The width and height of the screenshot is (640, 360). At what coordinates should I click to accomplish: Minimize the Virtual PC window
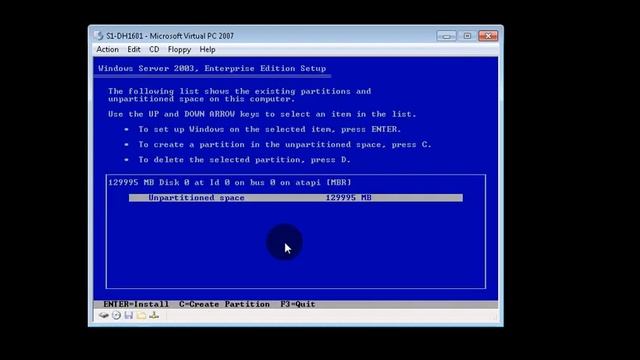447,36
